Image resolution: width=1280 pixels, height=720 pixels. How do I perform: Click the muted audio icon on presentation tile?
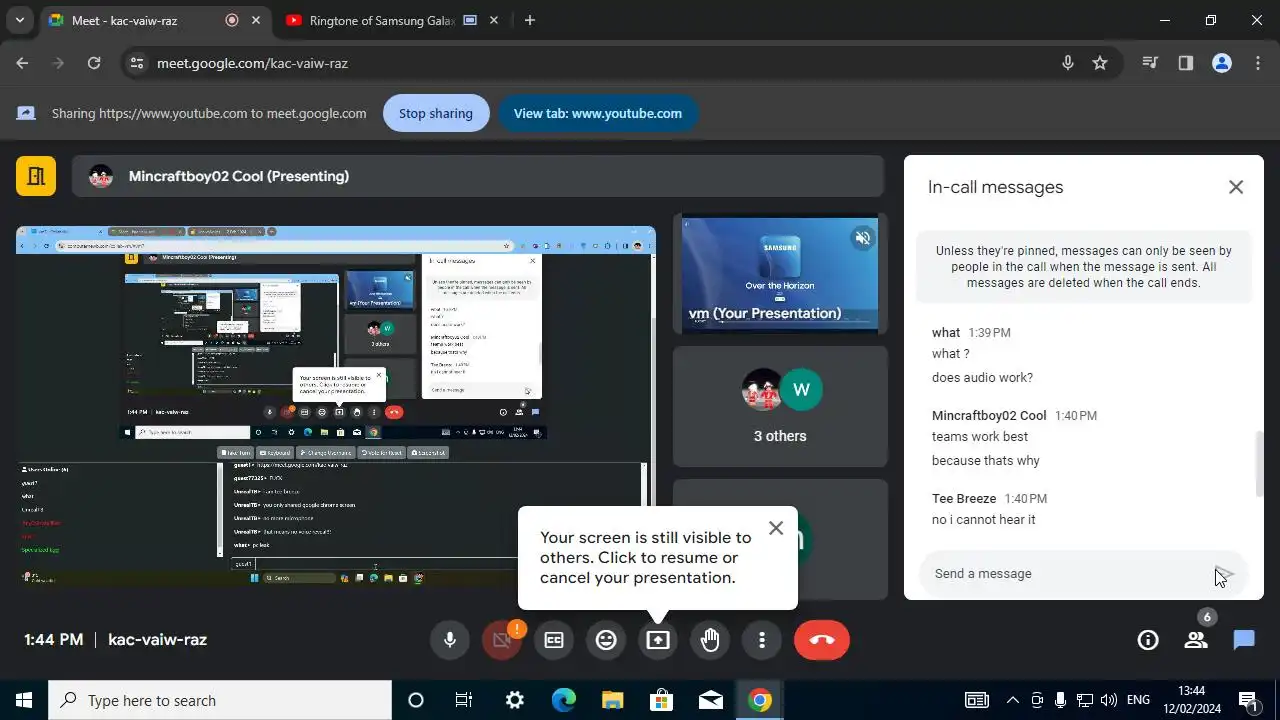(x=862, y=238)
